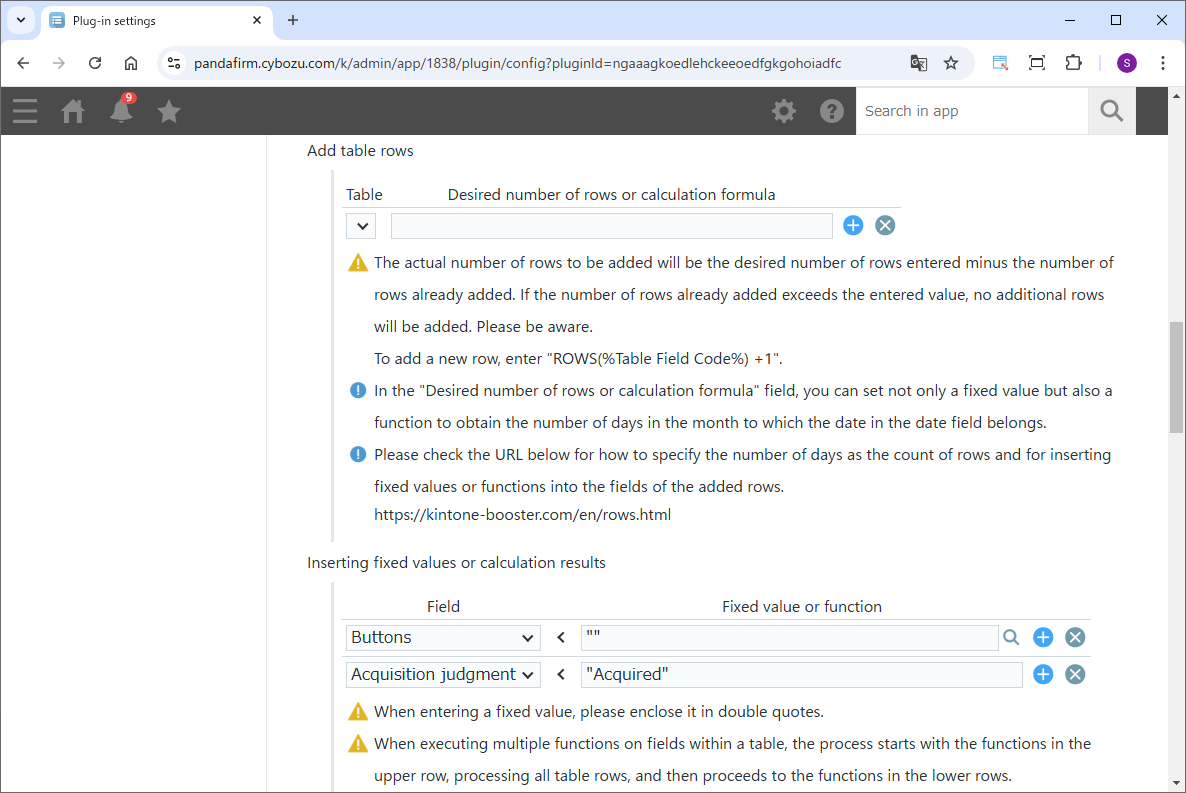Open the Buttons field dropdown
This screenshot has width=1186, height=793.
tap(443, 638)
